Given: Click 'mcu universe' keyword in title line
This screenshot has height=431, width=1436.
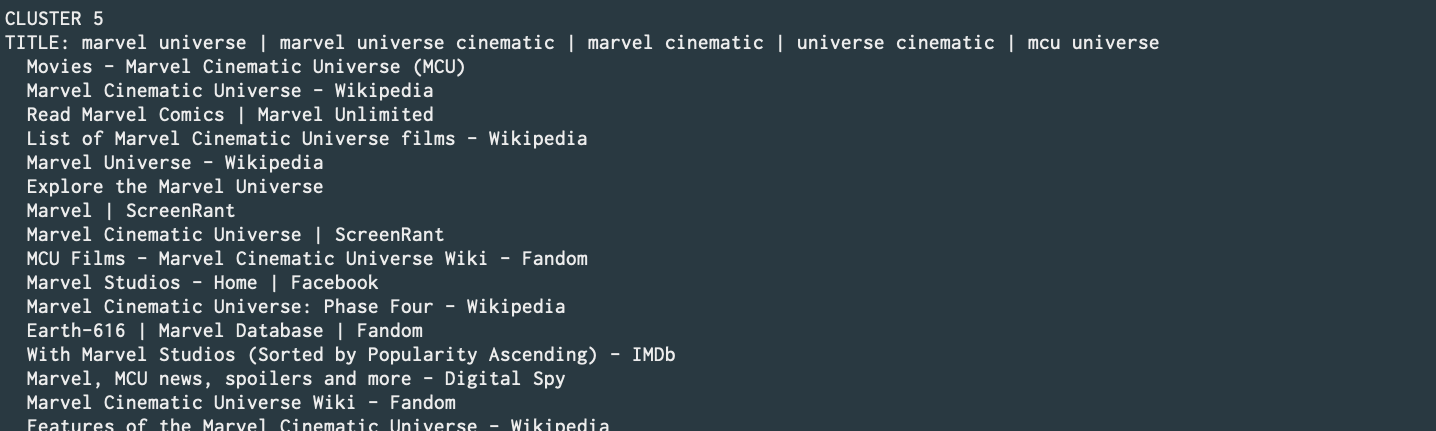Looking at the screenshot, I should click(1094, 43).
